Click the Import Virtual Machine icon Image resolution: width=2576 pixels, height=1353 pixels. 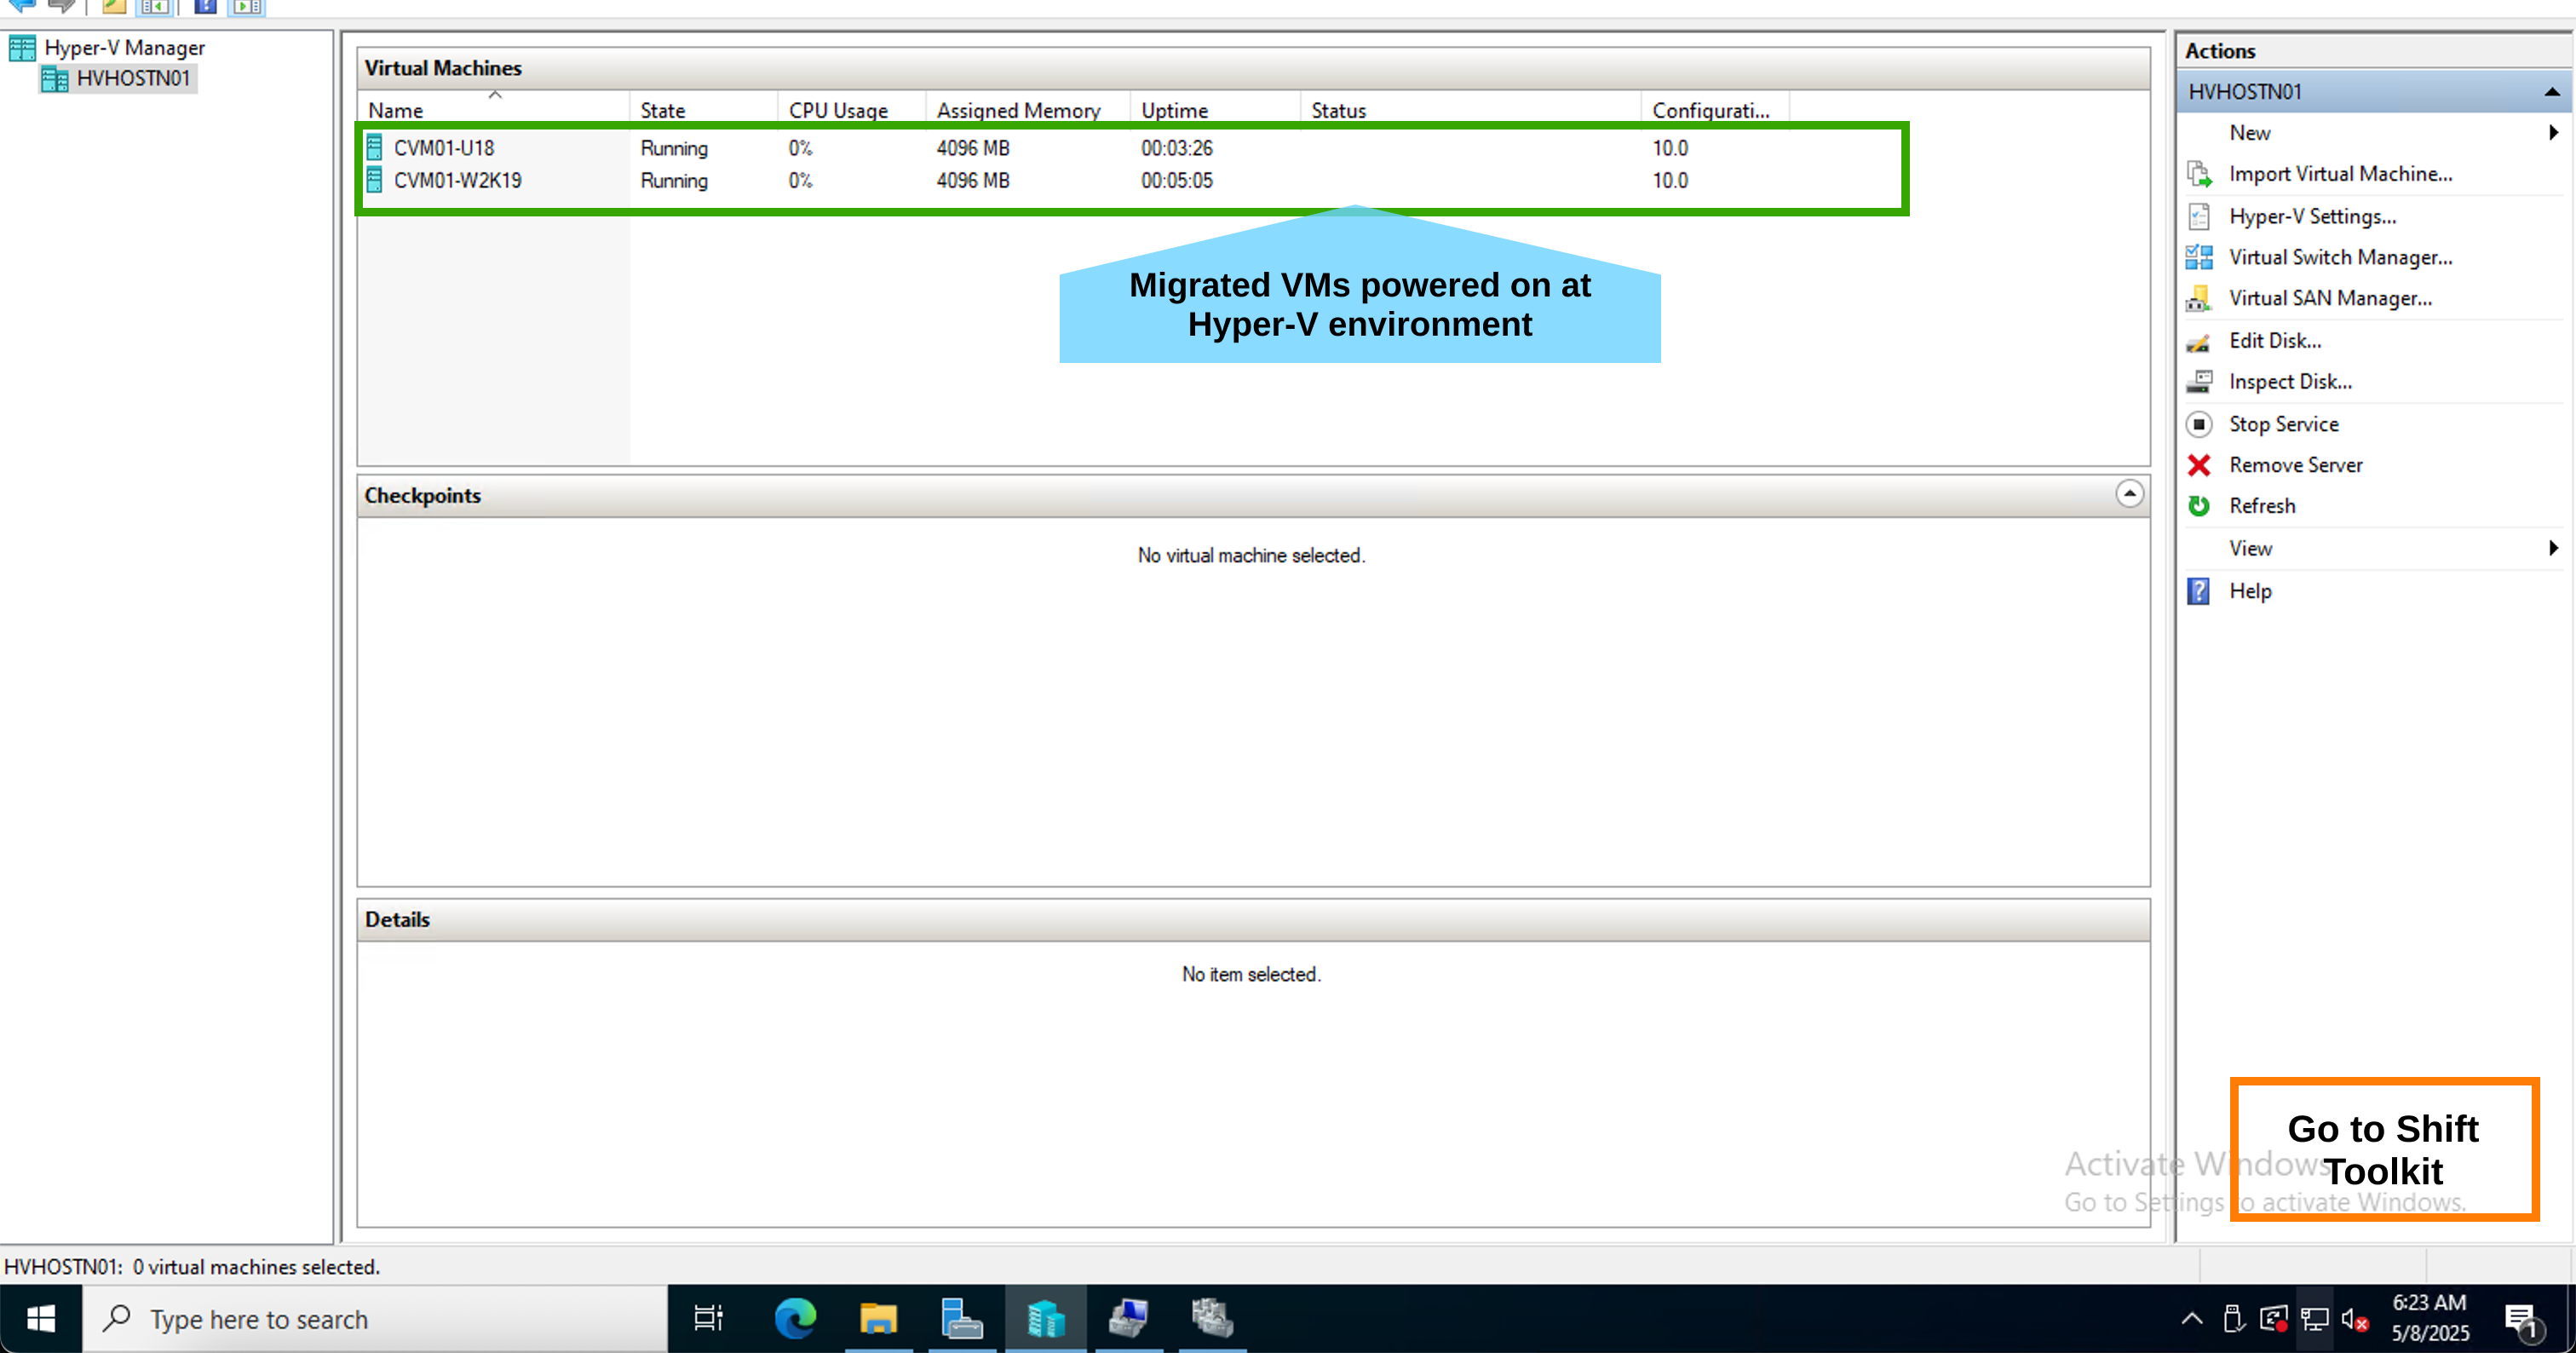point(2199,174)
